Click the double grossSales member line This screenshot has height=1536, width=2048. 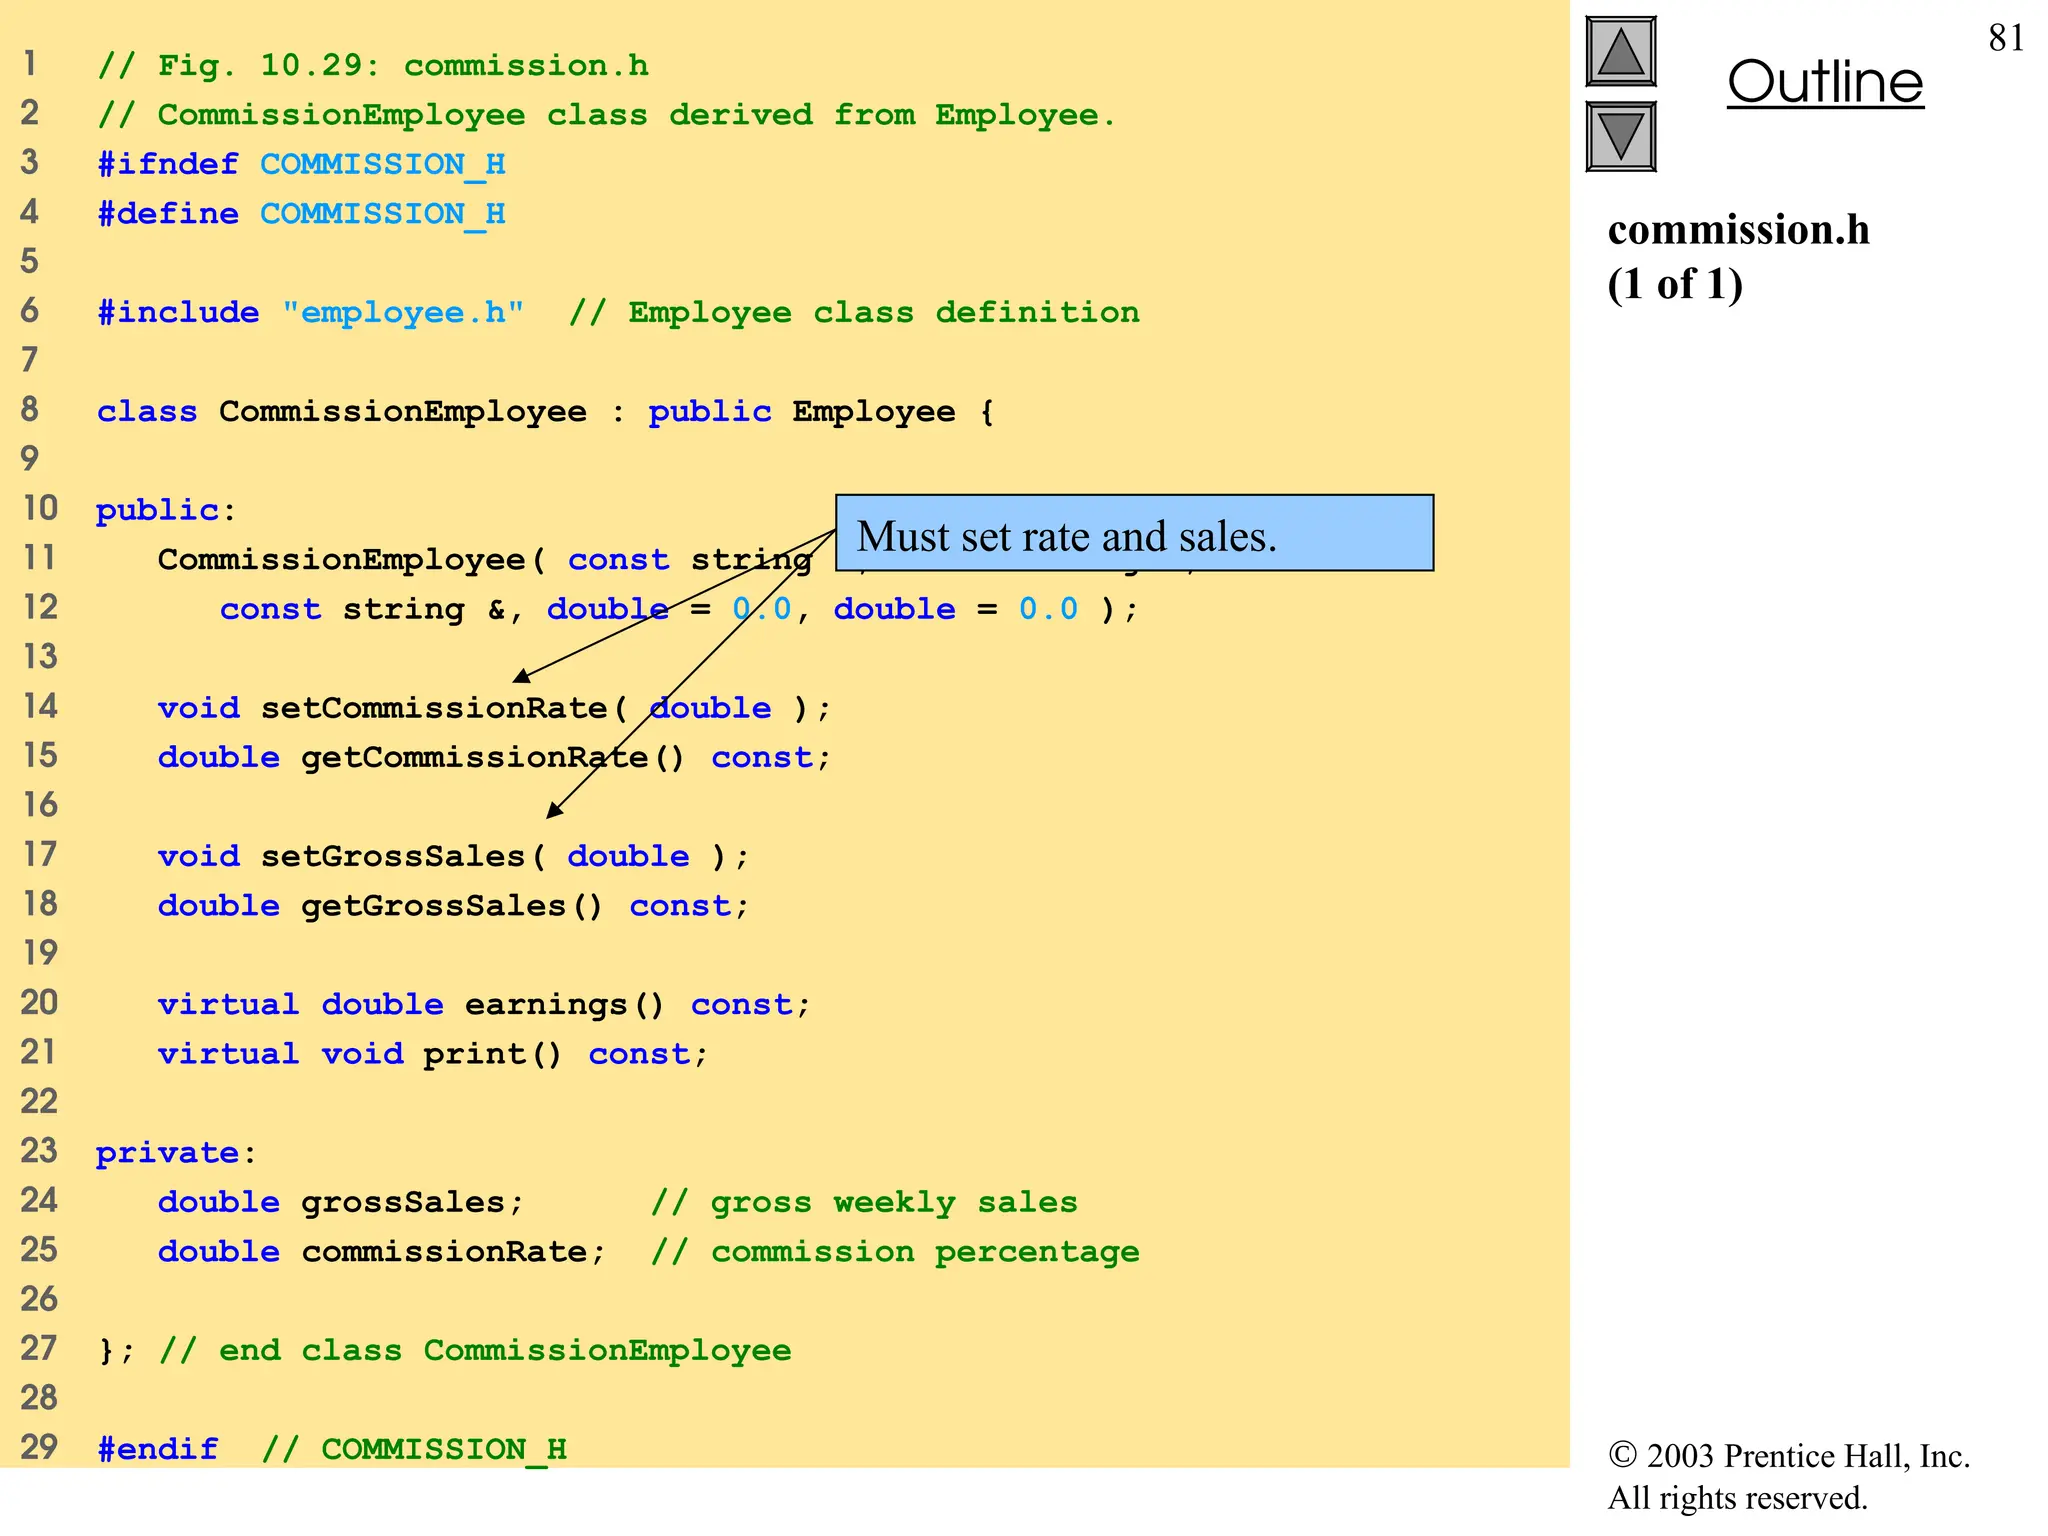(x=340, y=1202)
